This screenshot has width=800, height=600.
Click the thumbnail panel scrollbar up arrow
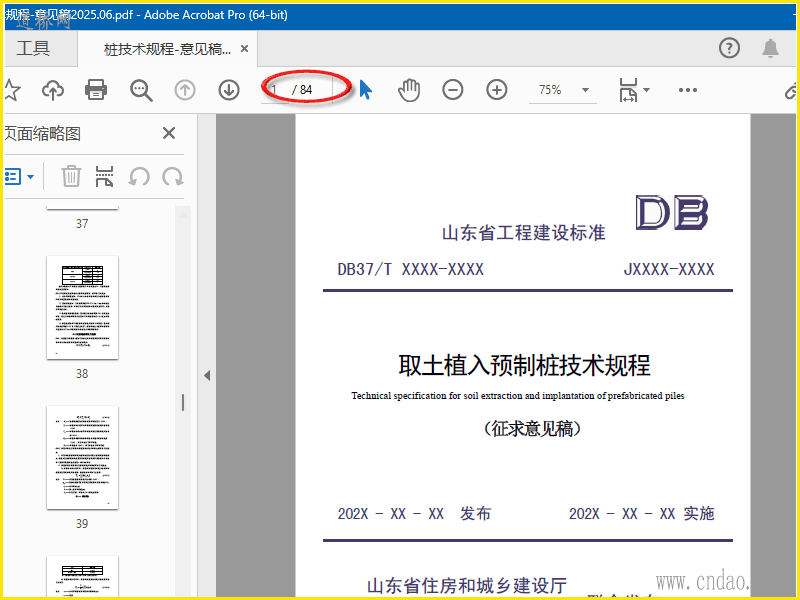coord(183,215)
